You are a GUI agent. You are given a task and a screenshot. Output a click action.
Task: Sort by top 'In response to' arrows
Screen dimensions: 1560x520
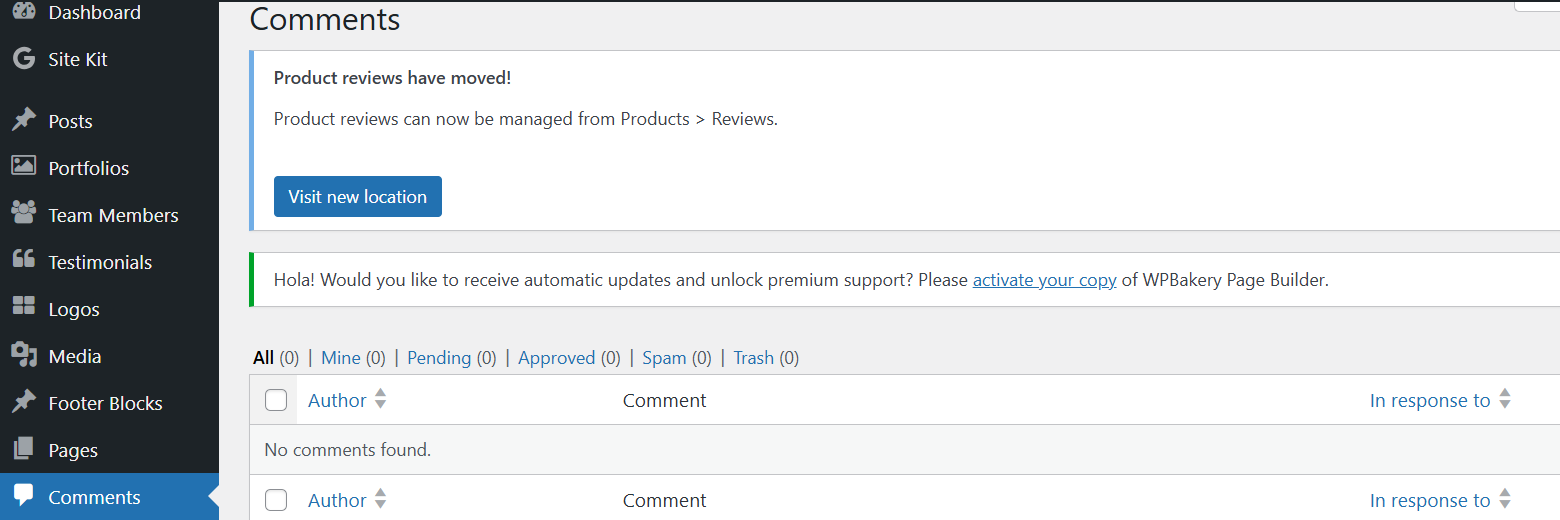[x=1505, y=400]
